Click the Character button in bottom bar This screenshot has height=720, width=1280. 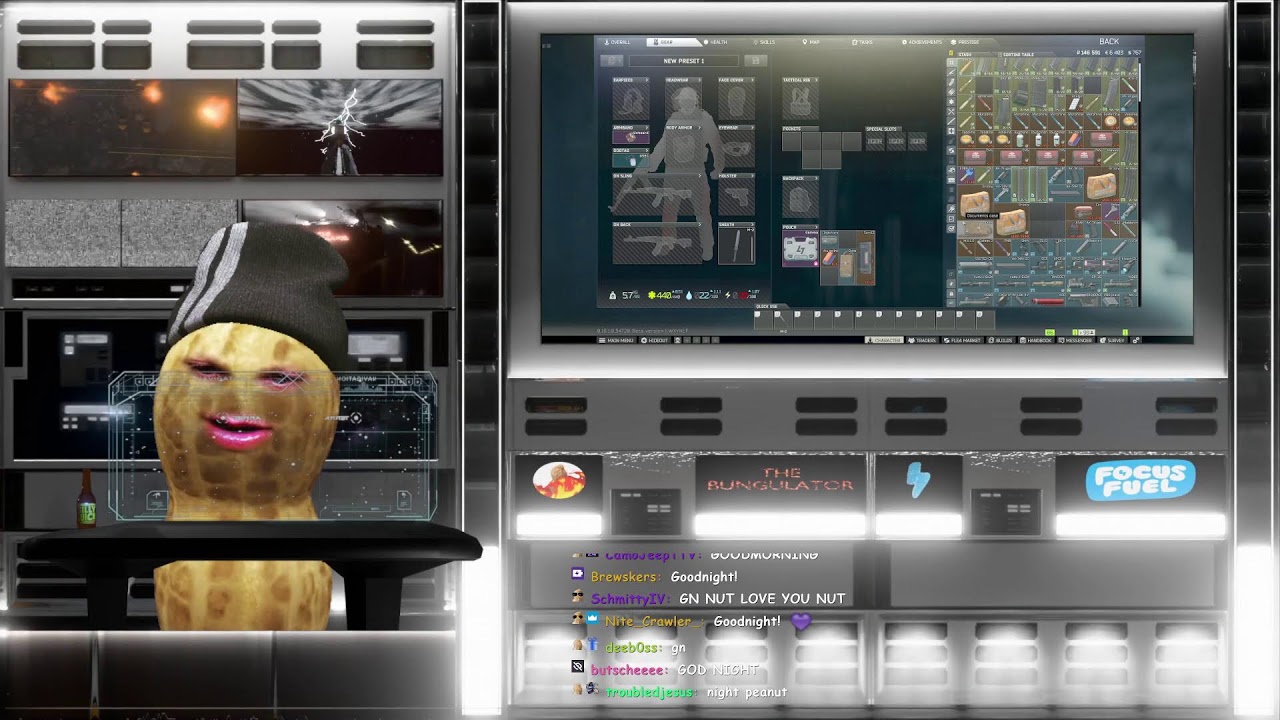tap(885, 340)
